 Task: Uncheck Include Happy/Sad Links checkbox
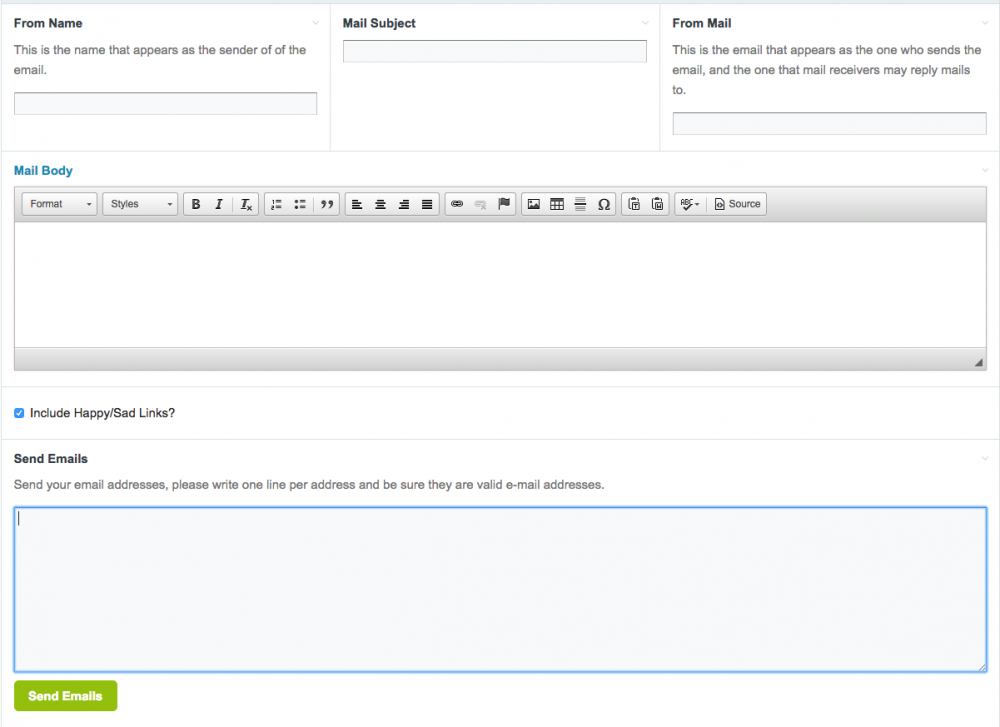coord(19,413)
